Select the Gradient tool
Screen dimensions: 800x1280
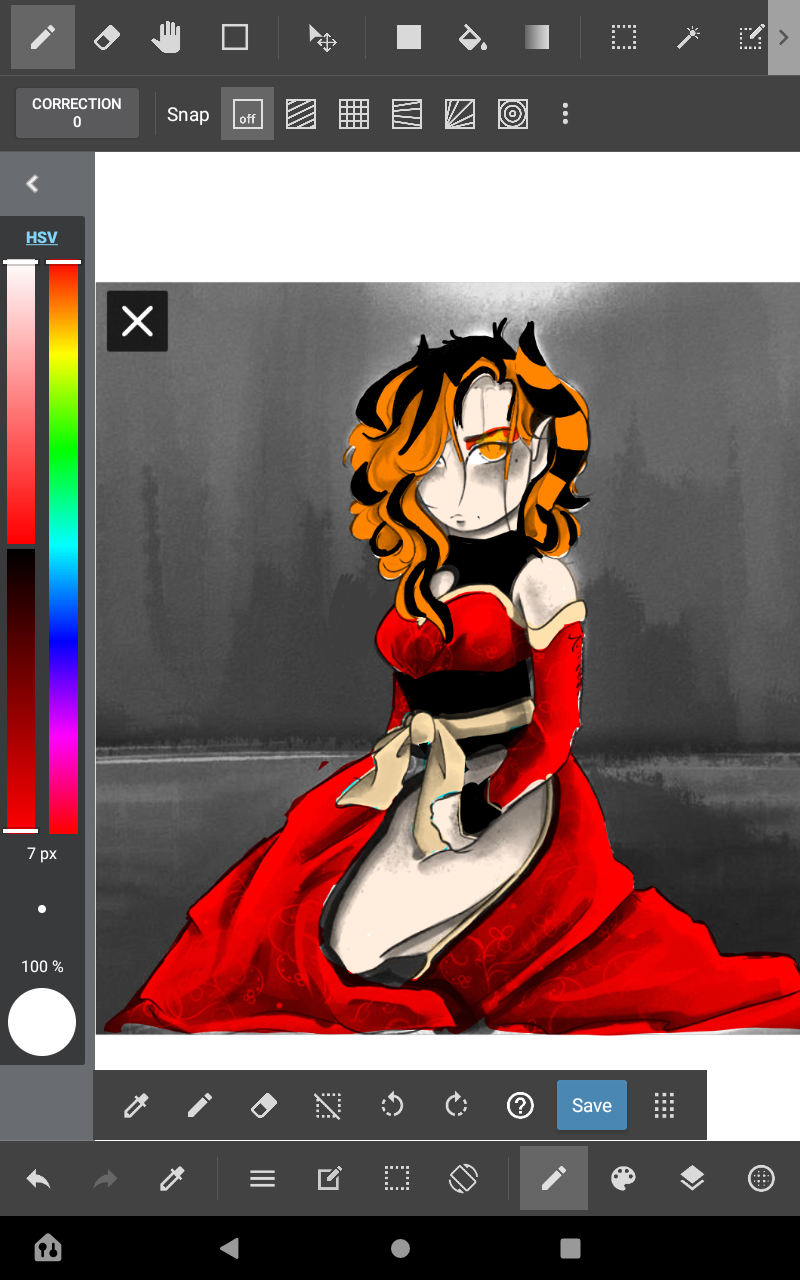coord(536,38)
